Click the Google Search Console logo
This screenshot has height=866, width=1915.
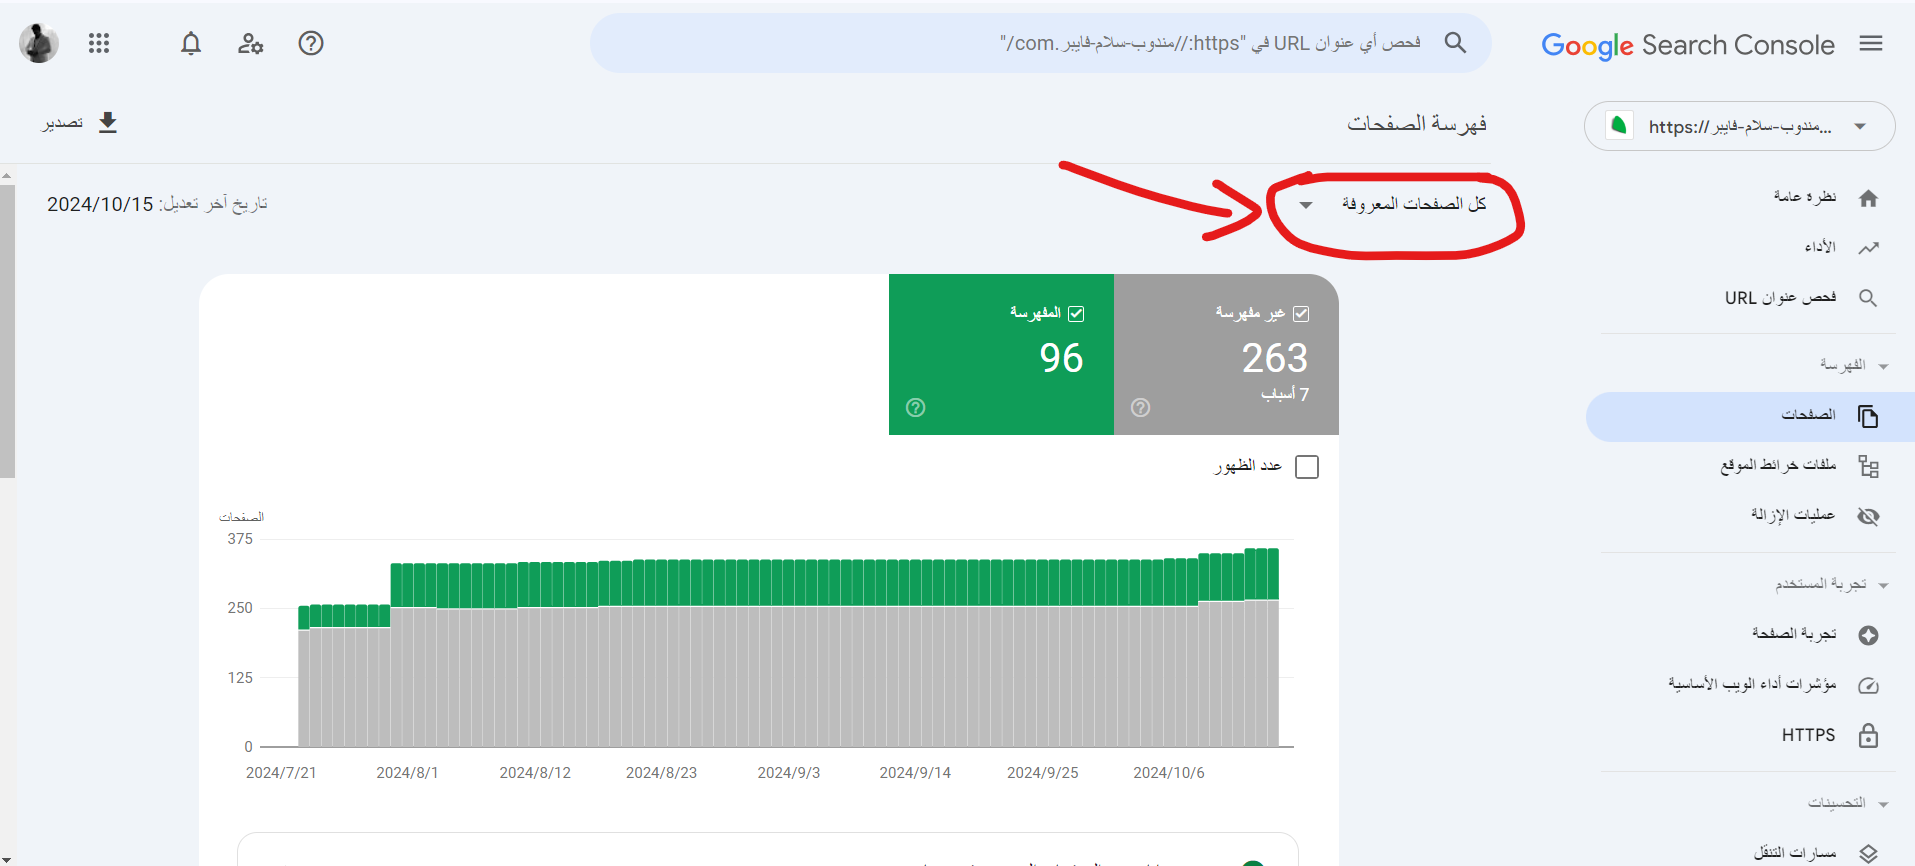pos(1688,45)
